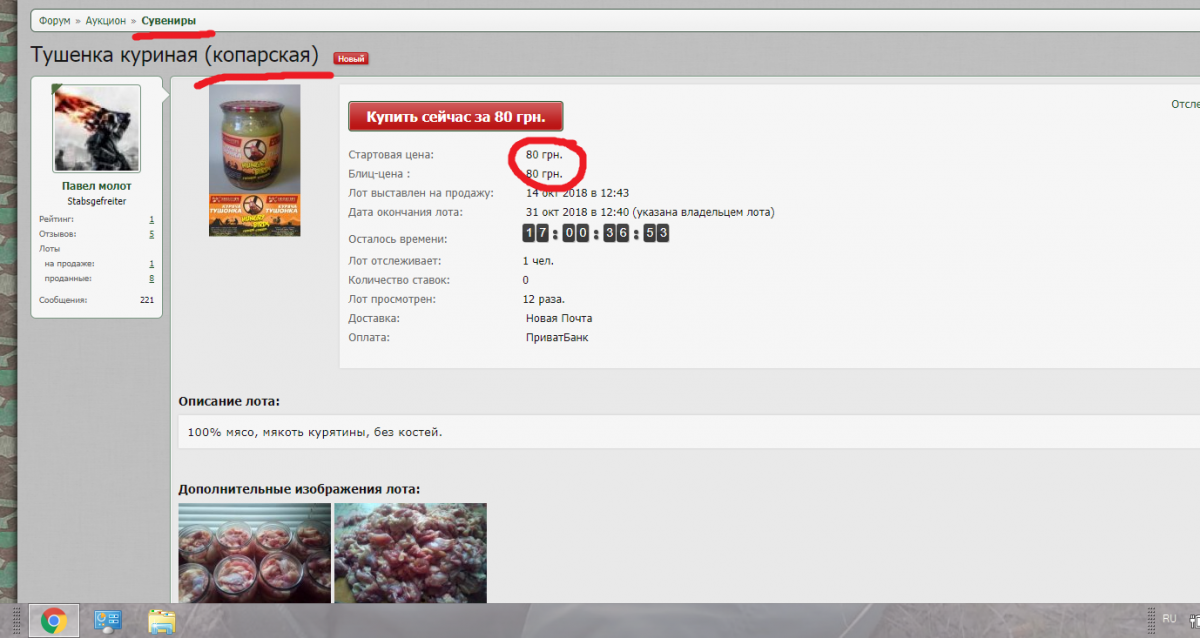Click the end date 31 окт 2018
The height and width of the screenshot is (638, 1200).
pos(650,212)
